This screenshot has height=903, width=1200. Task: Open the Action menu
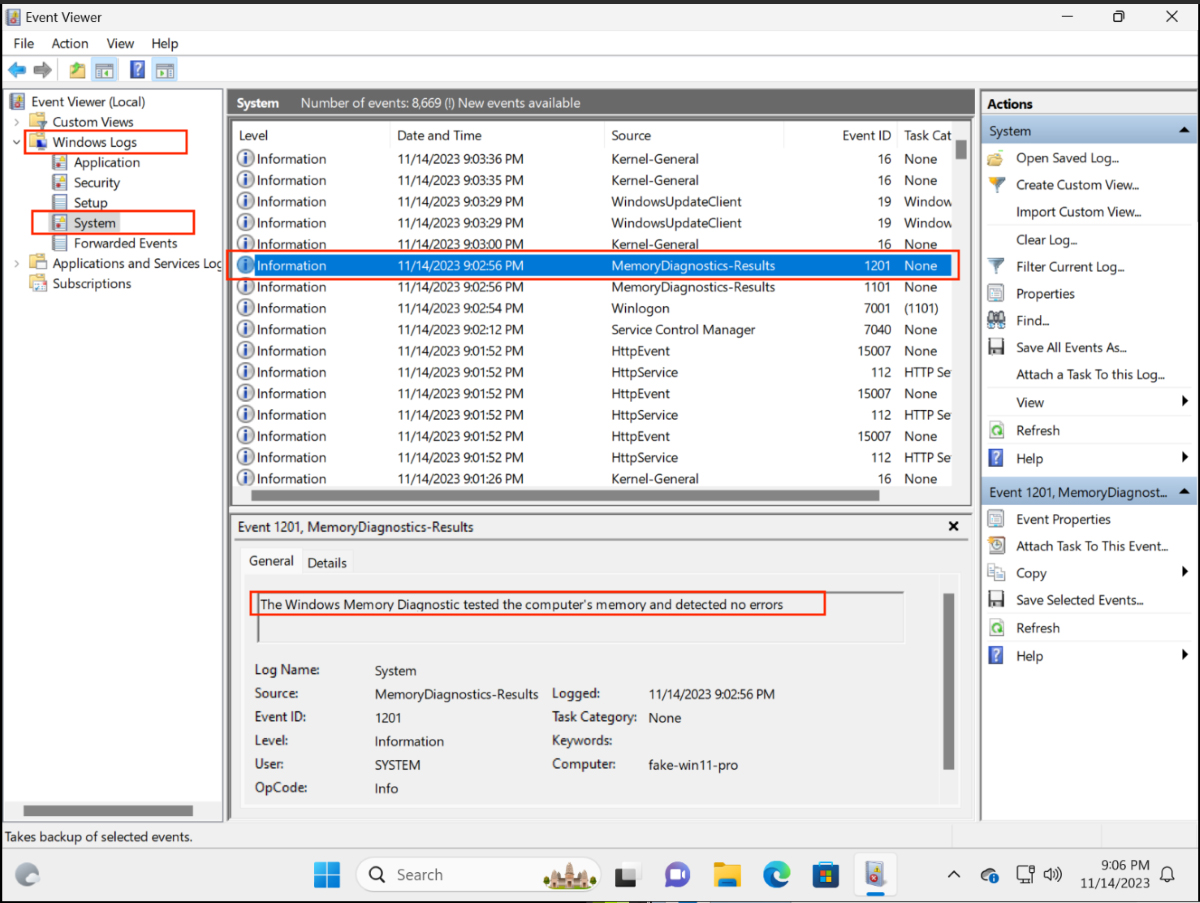69,43
